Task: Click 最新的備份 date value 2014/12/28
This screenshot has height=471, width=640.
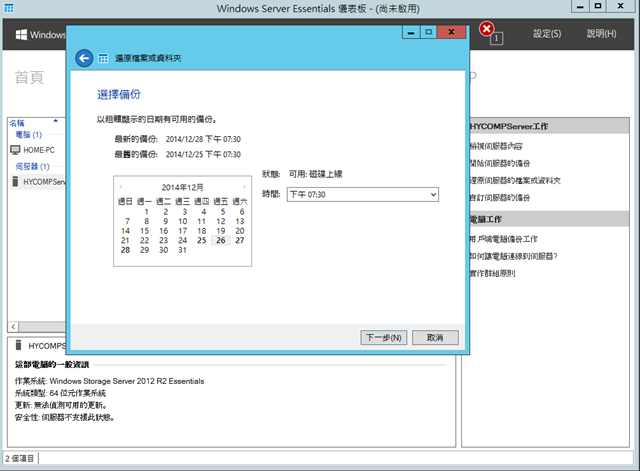Action: pos(203,139)
